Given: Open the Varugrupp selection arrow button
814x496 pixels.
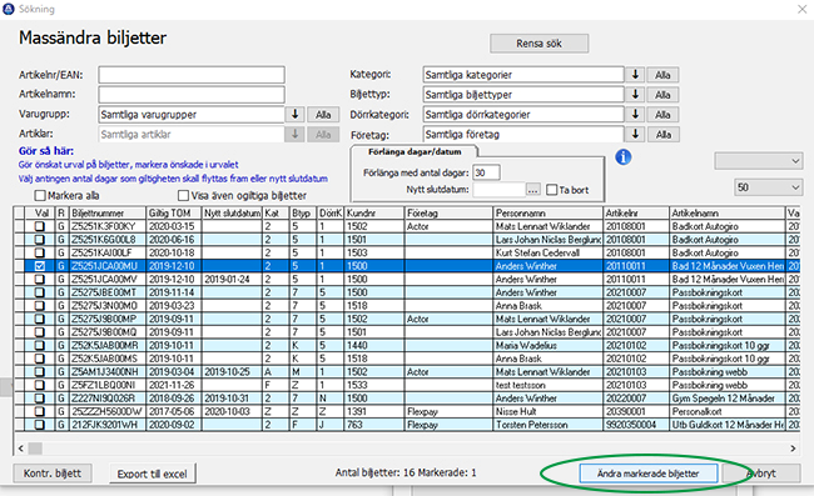Looking at the screenshot, I should point(295,114).
